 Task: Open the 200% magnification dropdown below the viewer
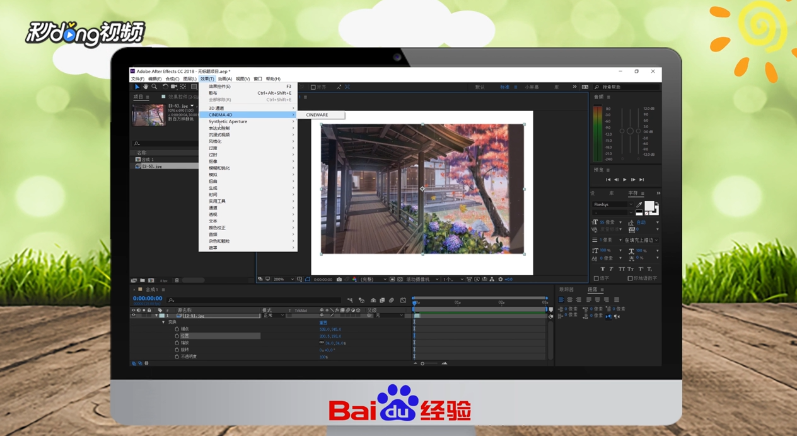(x=284, y=279)
